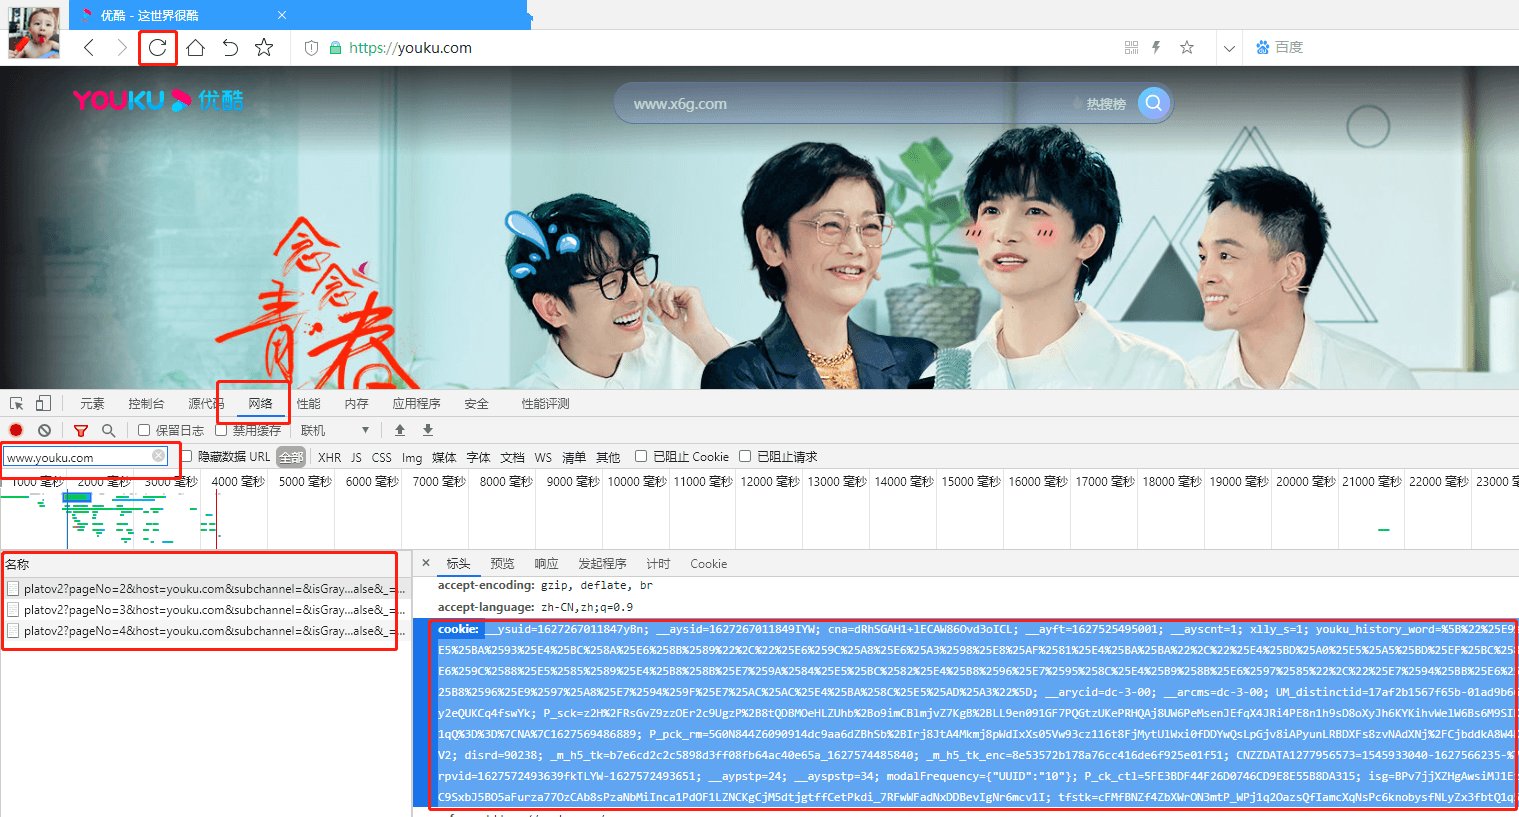
Task: Open the 联机 throttling dropdown
Action: (335, 430)
